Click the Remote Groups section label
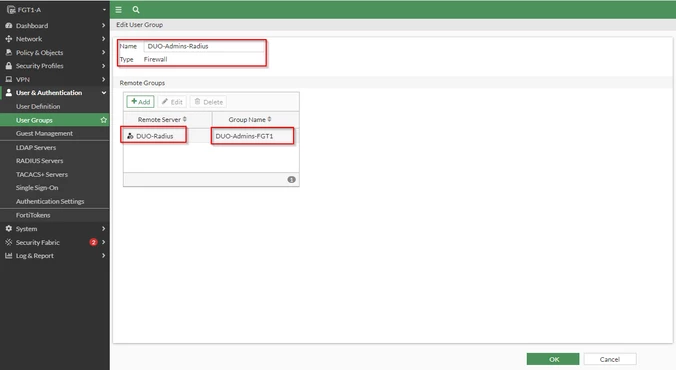This screenshot has height=370, width=676. (x=142, y=82)
